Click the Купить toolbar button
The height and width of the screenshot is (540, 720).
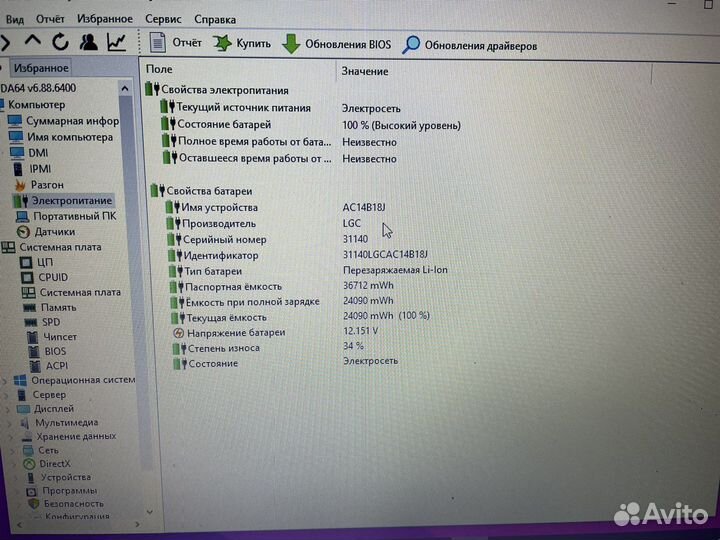(242, 44)
